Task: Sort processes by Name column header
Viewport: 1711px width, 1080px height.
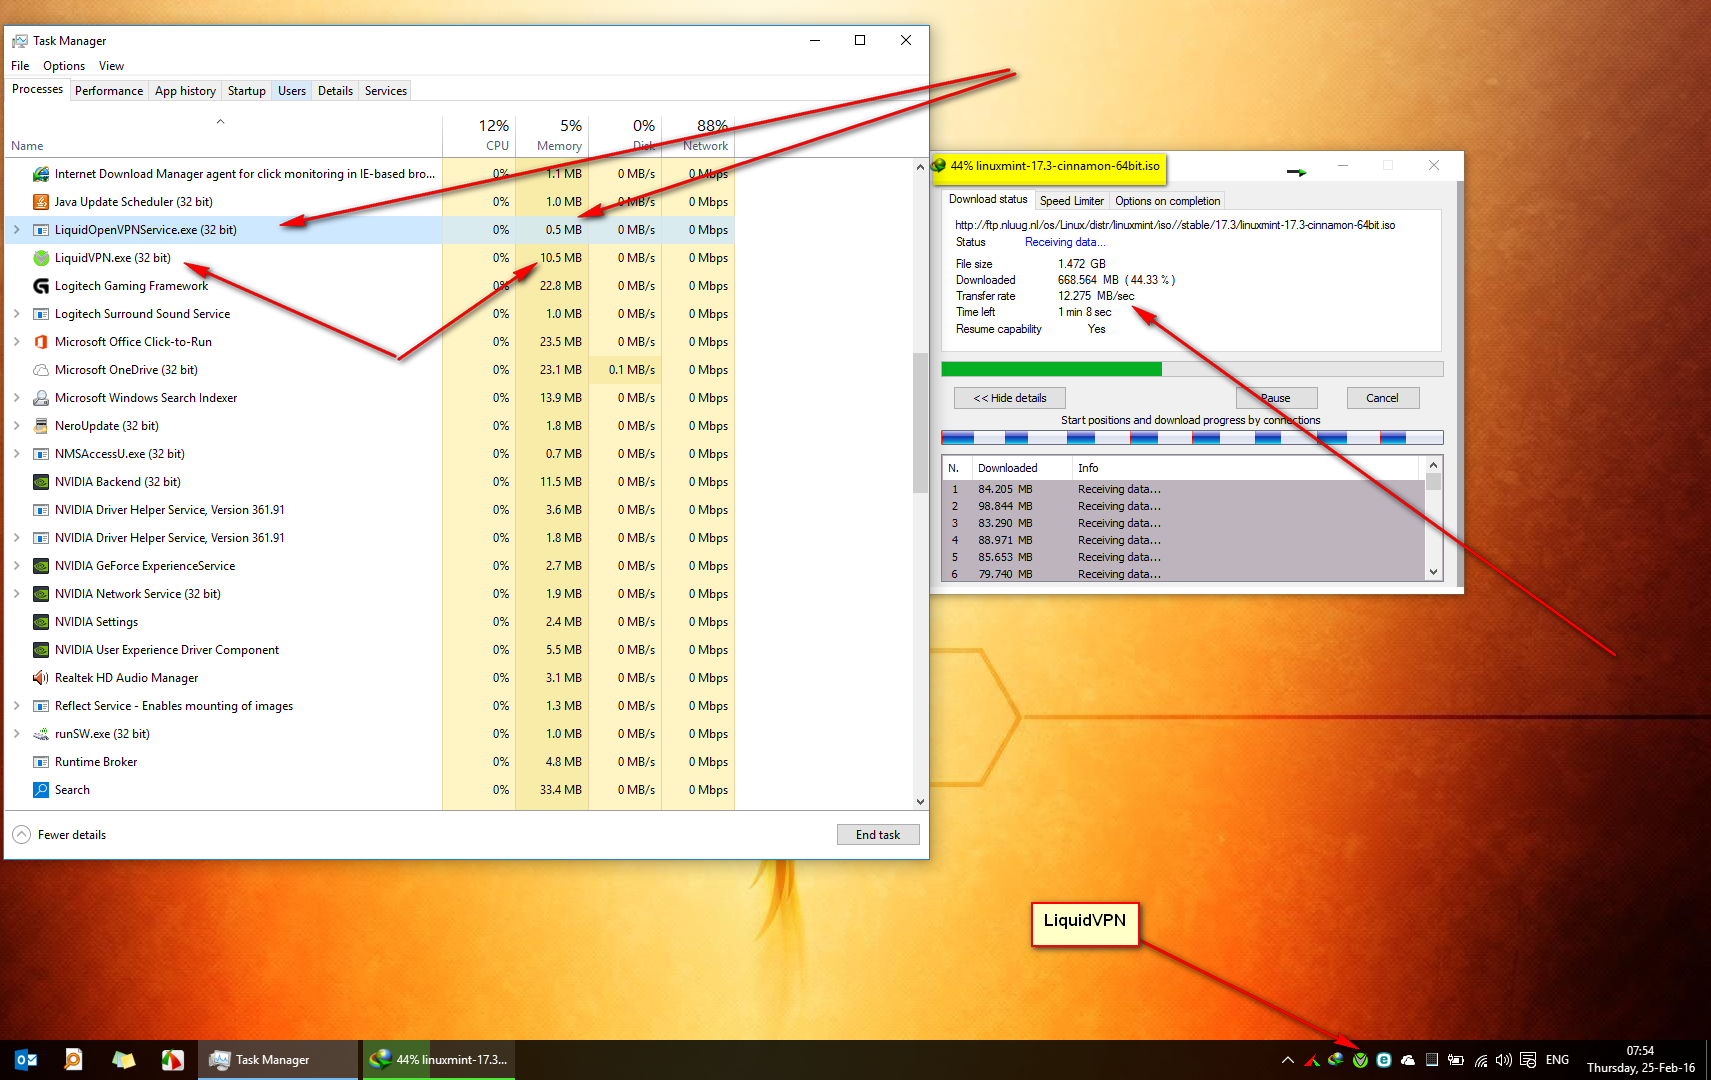Action: 224,136
